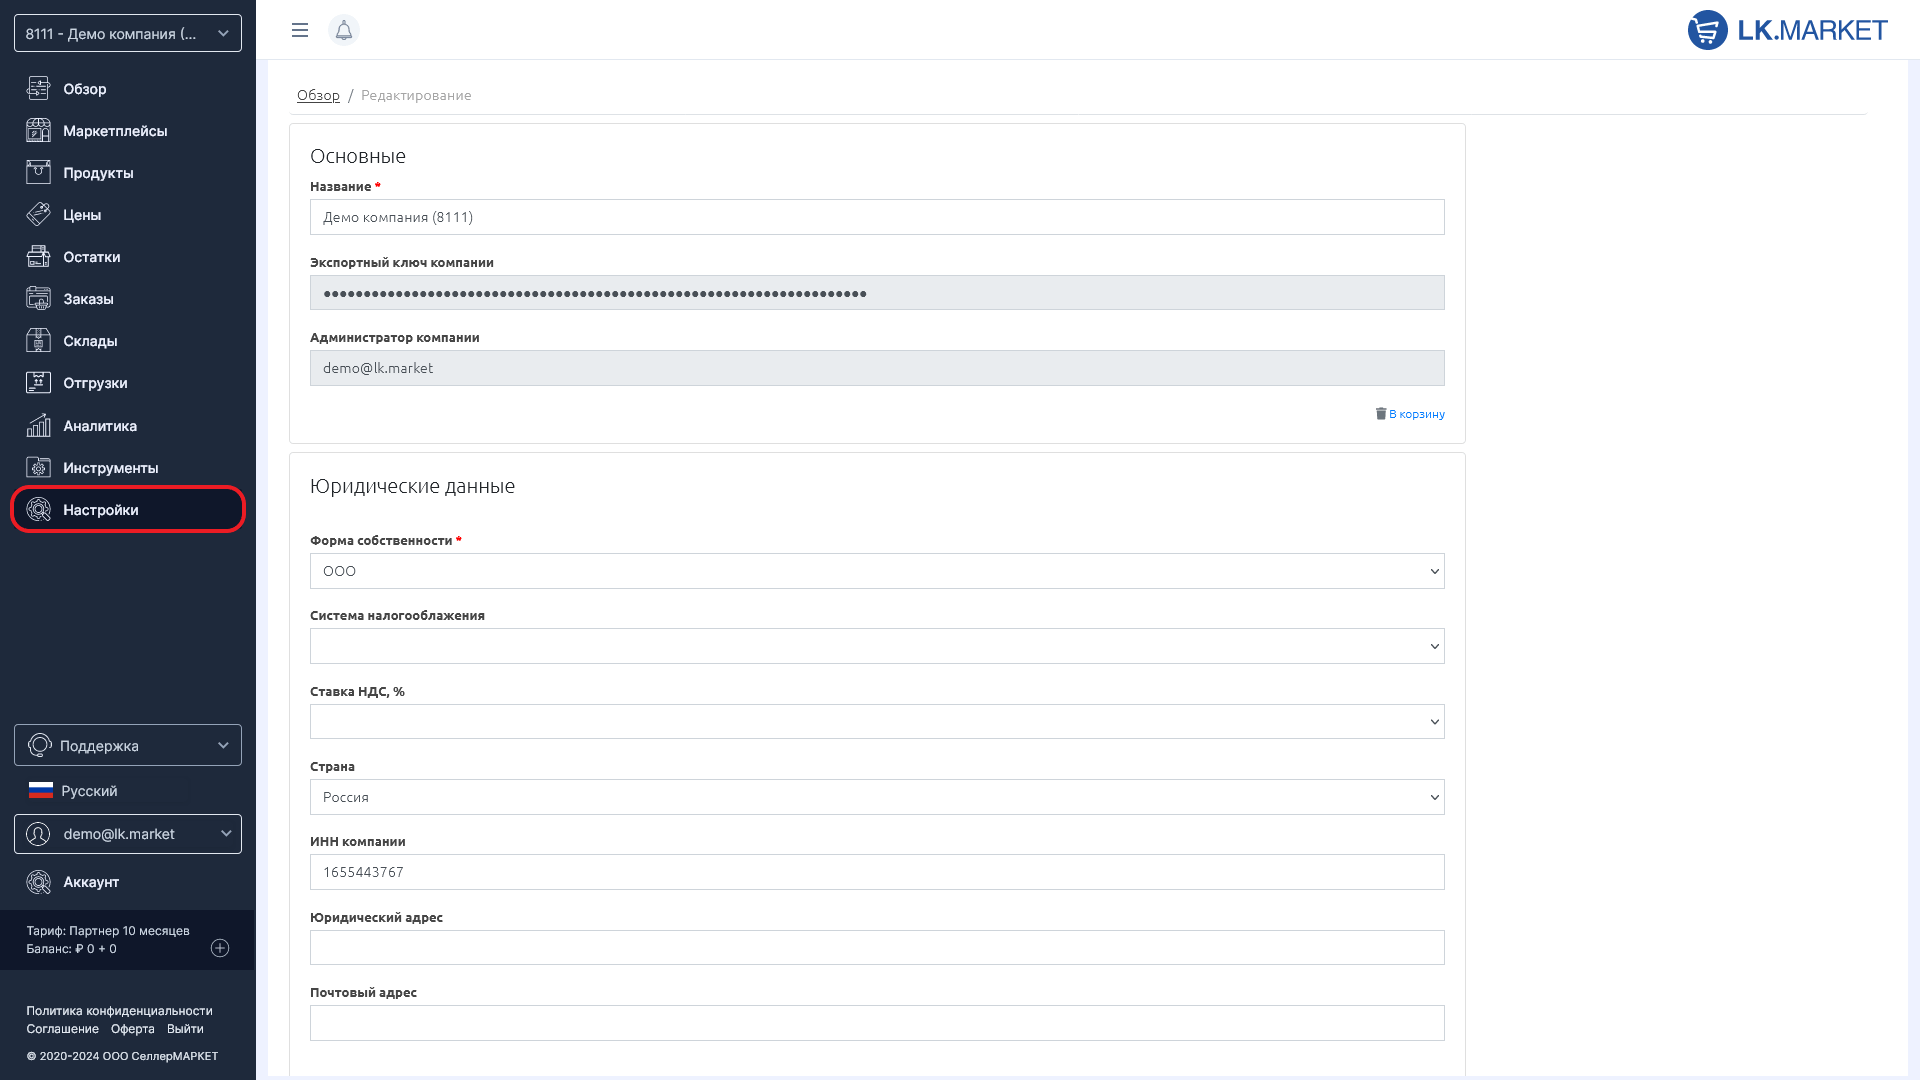
Task: Go to Настройки menu item
Action: [x=100, y=510]
